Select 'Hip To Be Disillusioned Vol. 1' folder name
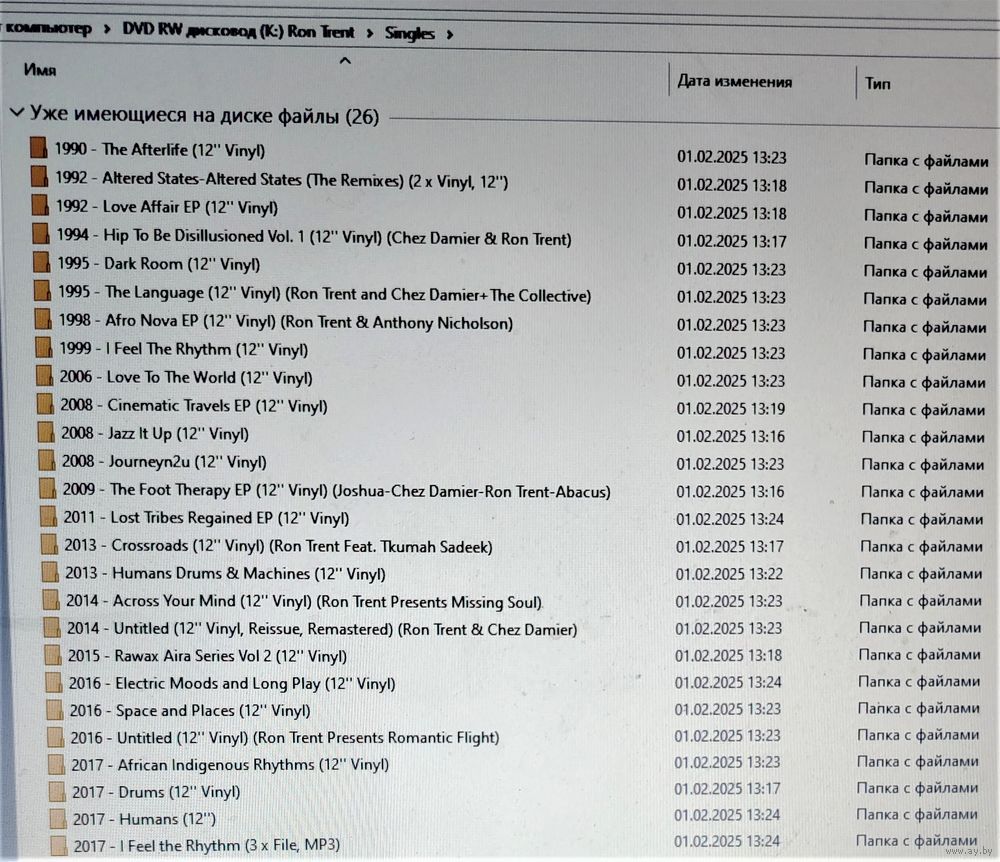Image resolution: width=1000 pixels, height=862 pixels. (314, 237)
